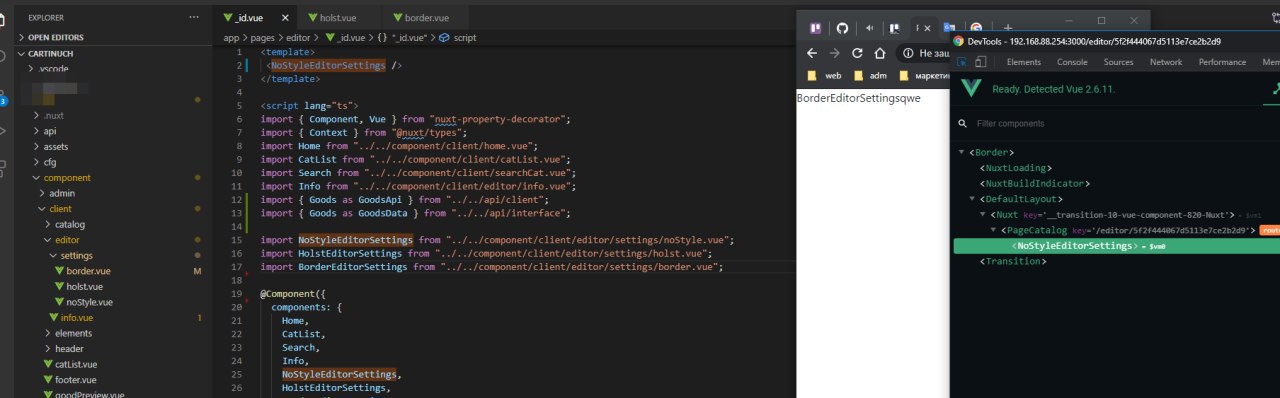Click 'script' breadcrumb segment
The image size is (1280, 398).
[x=465, y=37]
